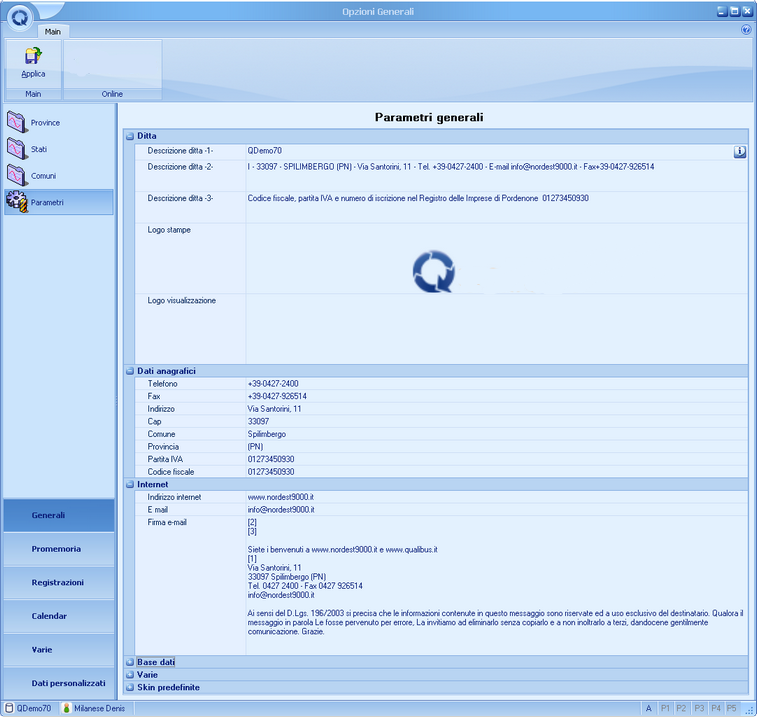Viewport: 757px width, 717px height.
Task: Click the Applica save icon
Action: click(33, 56)
